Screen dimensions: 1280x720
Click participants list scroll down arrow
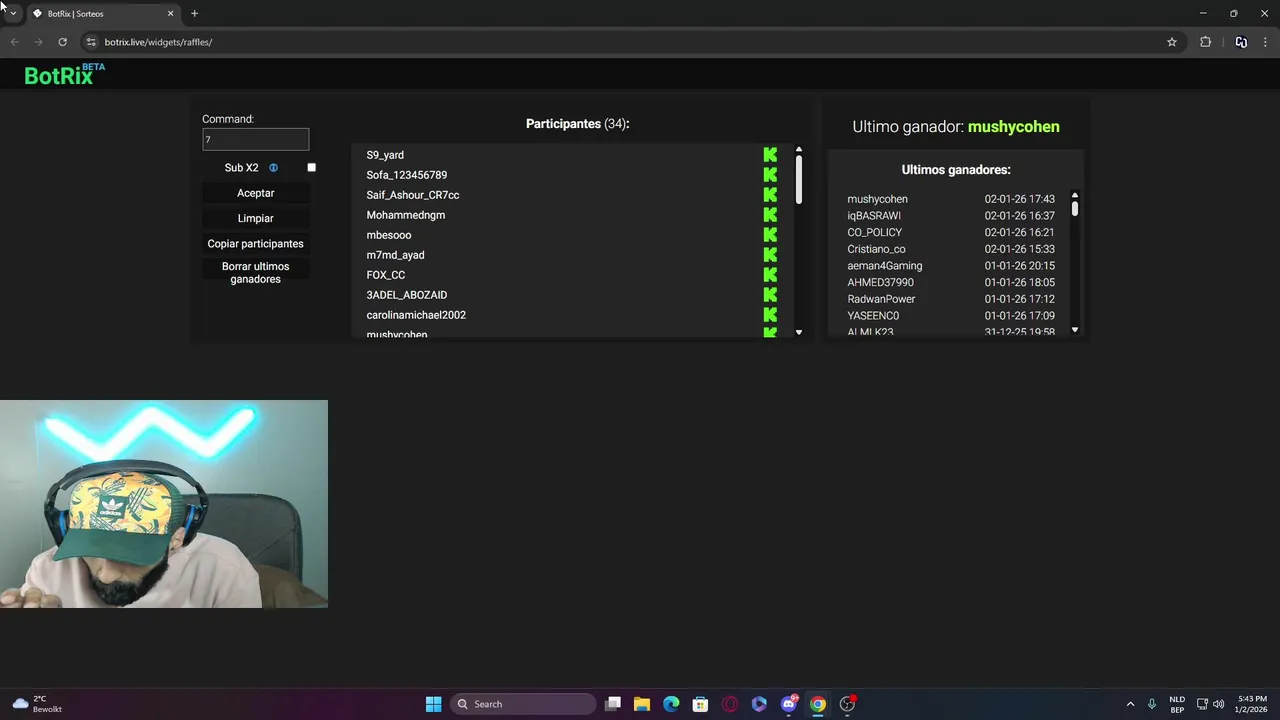click(798, 332)
